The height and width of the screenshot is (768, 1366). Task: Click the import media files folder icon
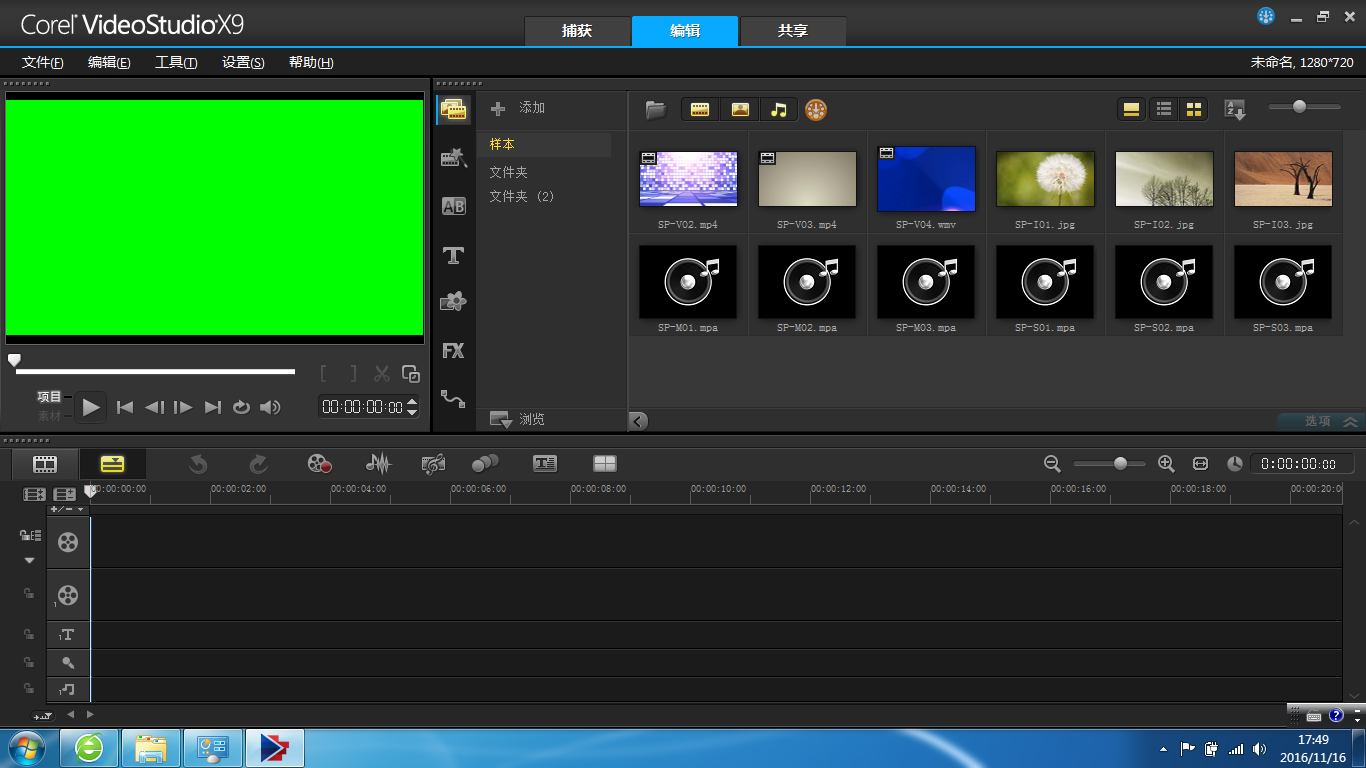[x=656, y=110]
